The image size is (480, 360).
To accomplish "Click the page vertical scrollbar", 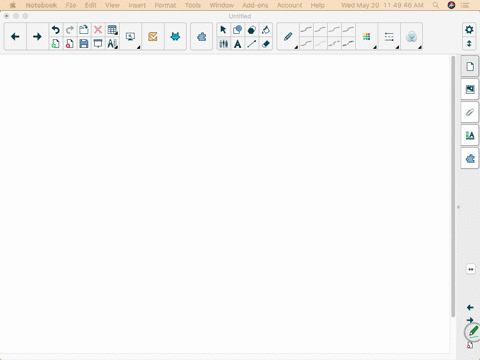I will pos(453,187).
